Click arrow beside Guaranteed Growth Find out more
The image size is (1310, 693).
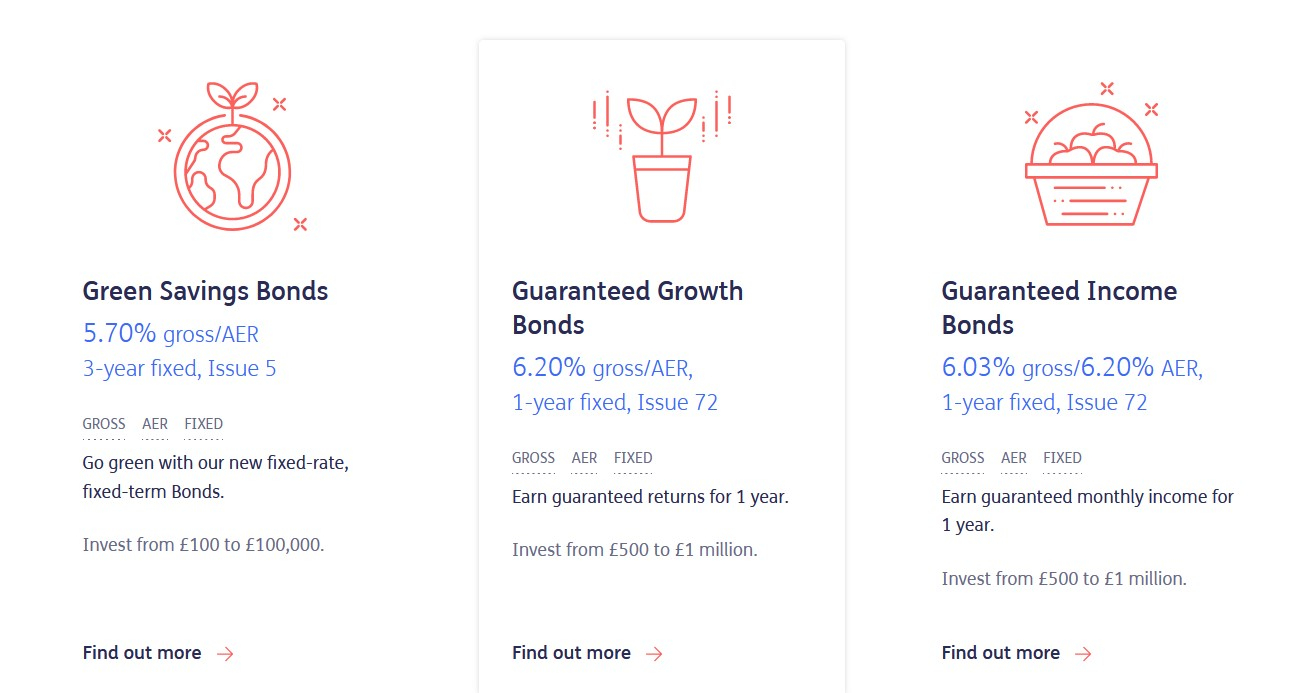[x=654, y=654]
